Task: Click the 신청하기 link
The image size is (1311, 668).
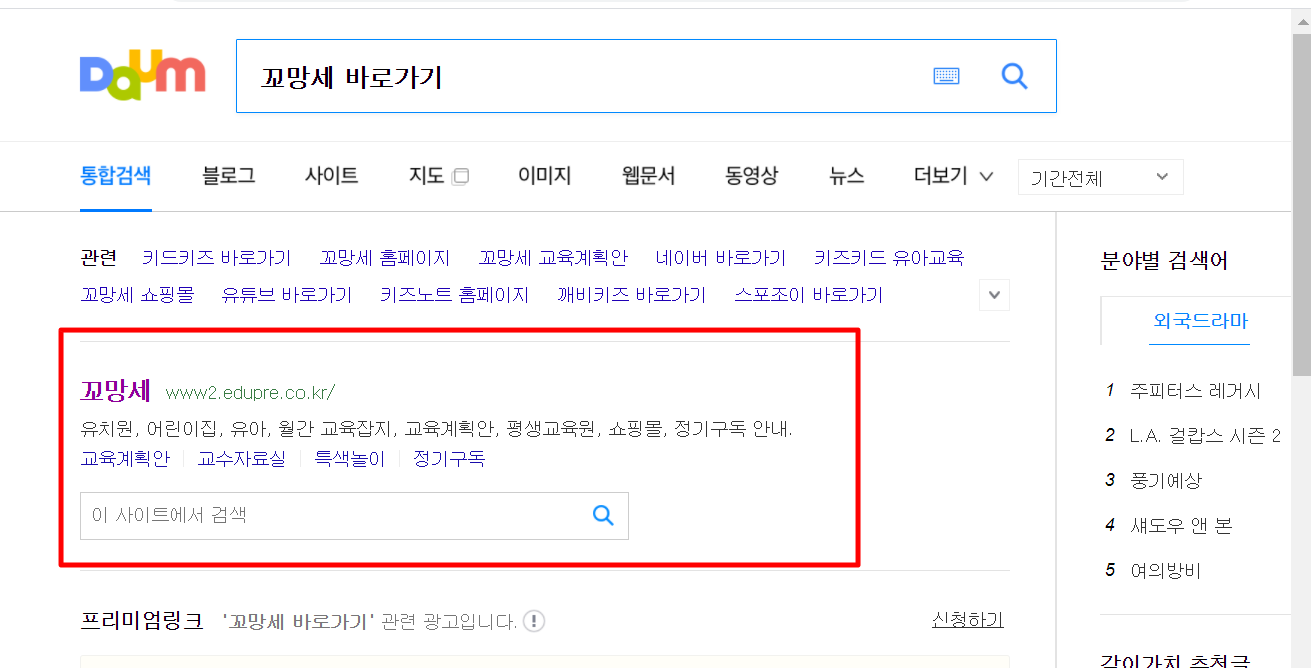Action: tap(968, 620)
